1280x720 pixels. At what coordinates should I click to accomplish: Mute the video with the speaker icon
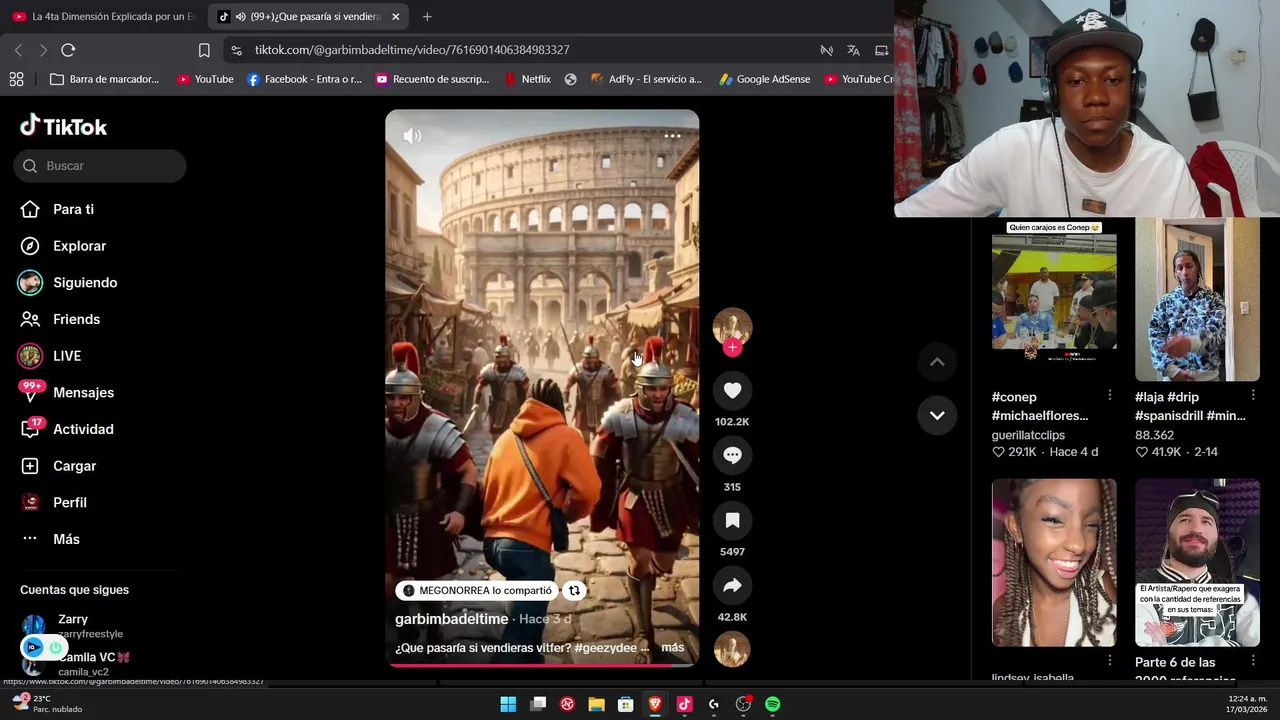[412, 136]
